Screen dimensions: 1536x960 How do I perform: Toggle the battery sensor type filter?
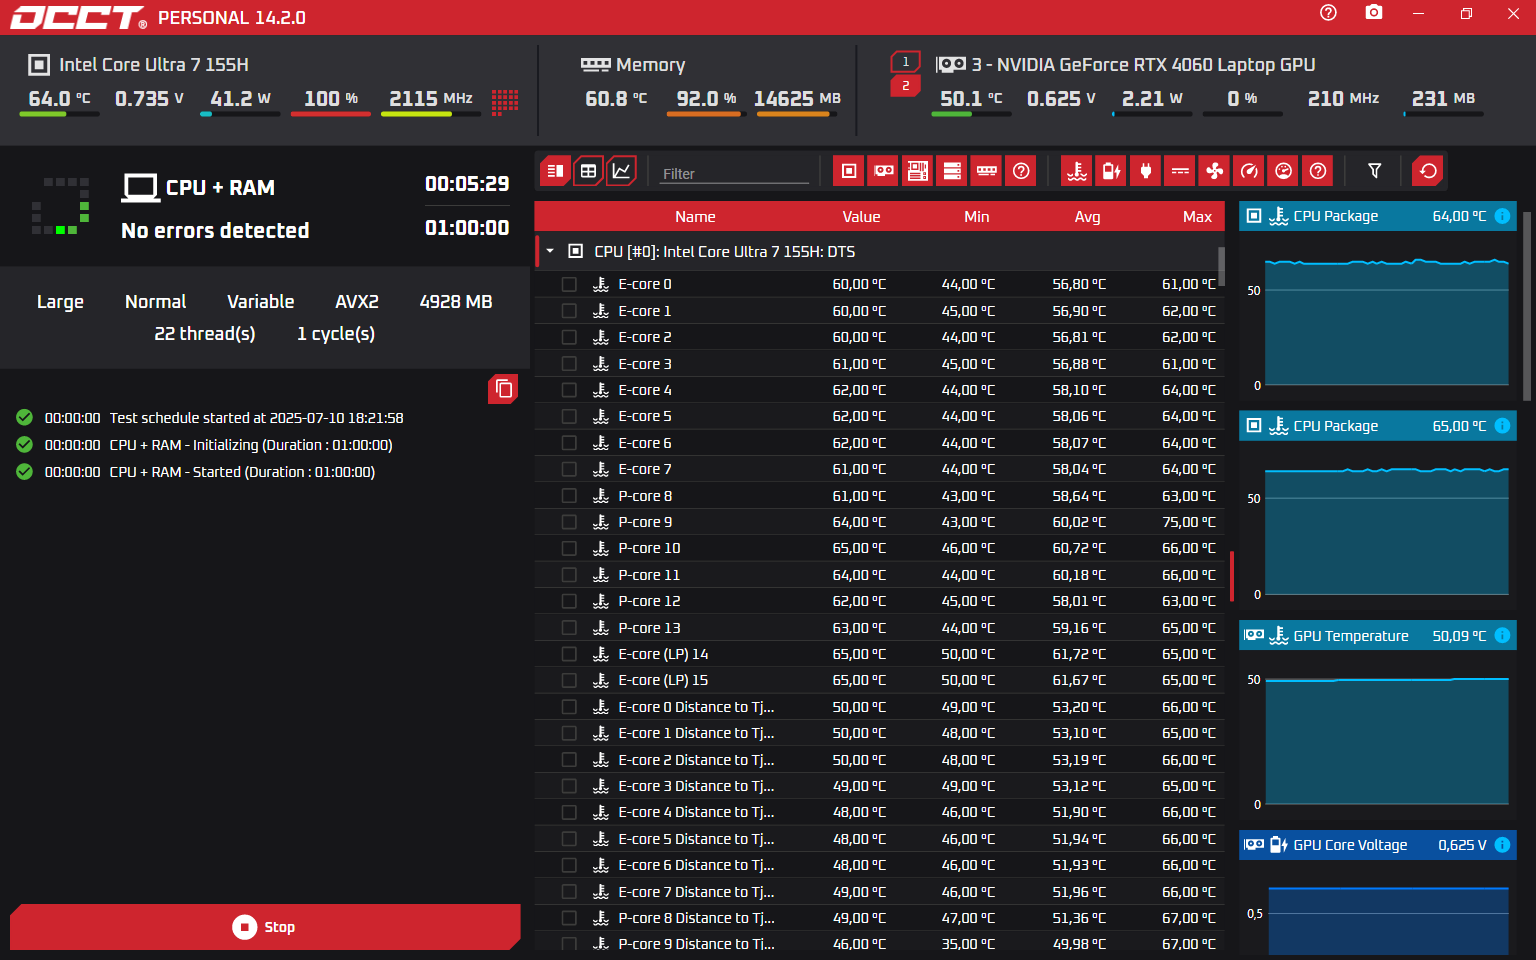[x=1111, y=171]
